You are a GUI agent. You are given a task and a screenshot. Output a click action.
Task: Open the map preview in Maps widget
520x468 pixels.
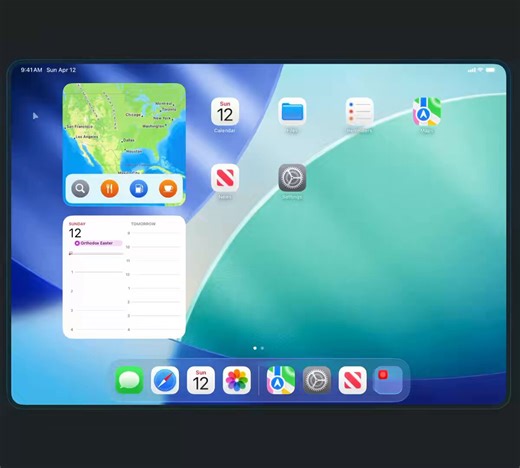click(124, 128)
